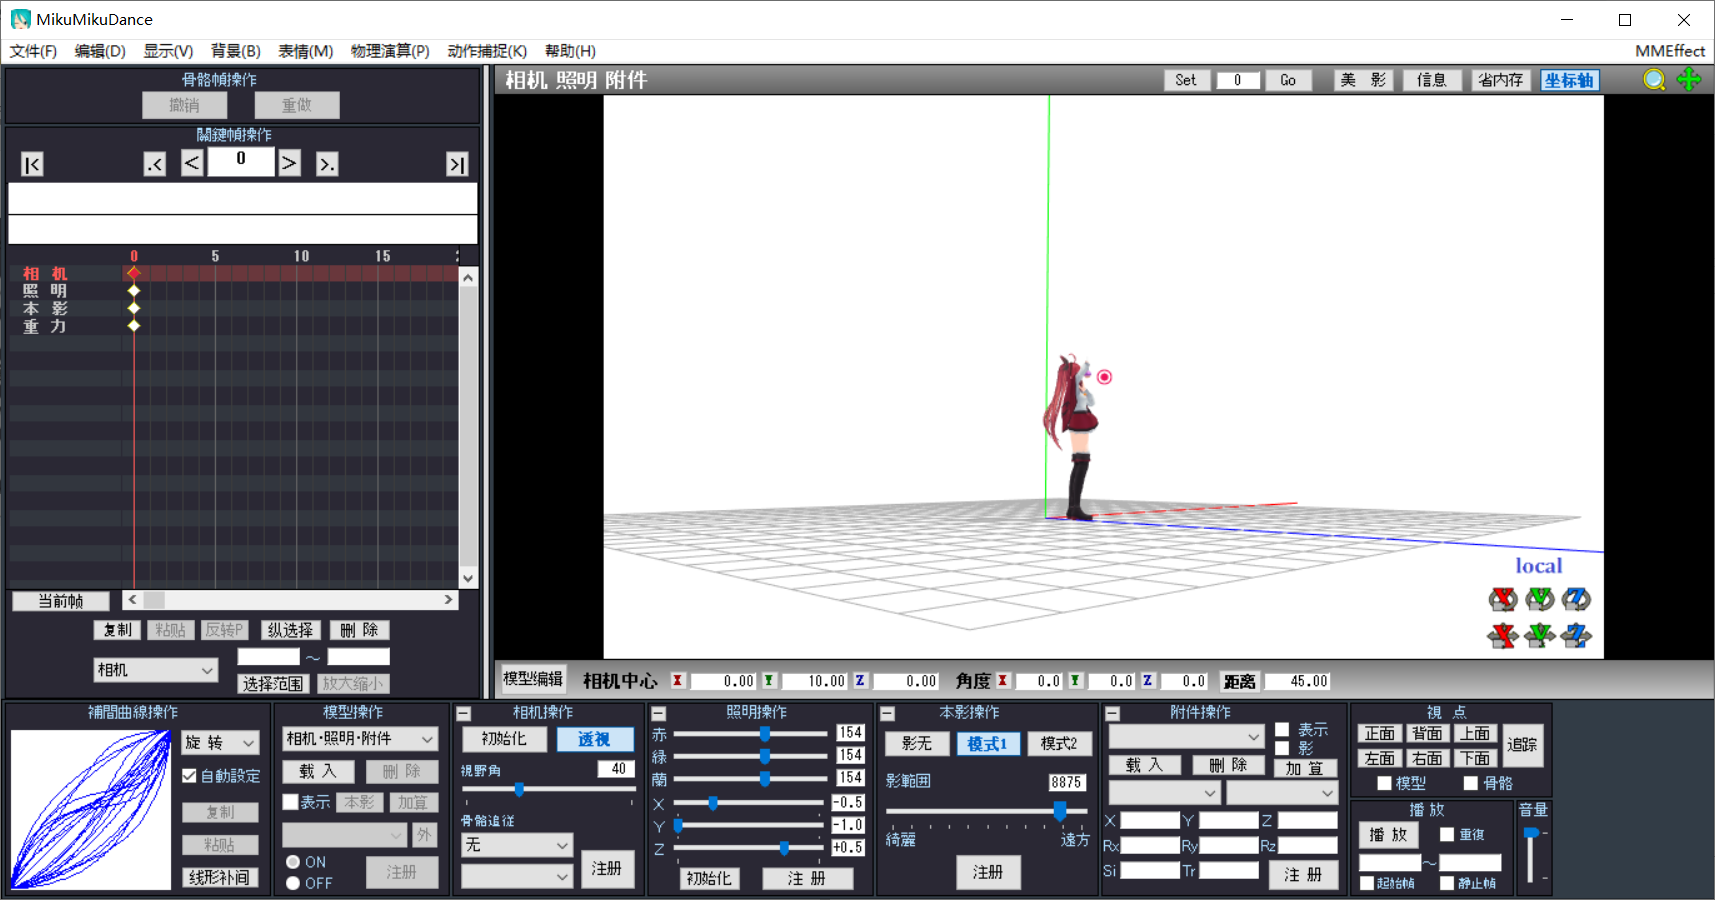Open the 动作捕捉(K) menu
Screen dimensions: 1715x900
487,51
